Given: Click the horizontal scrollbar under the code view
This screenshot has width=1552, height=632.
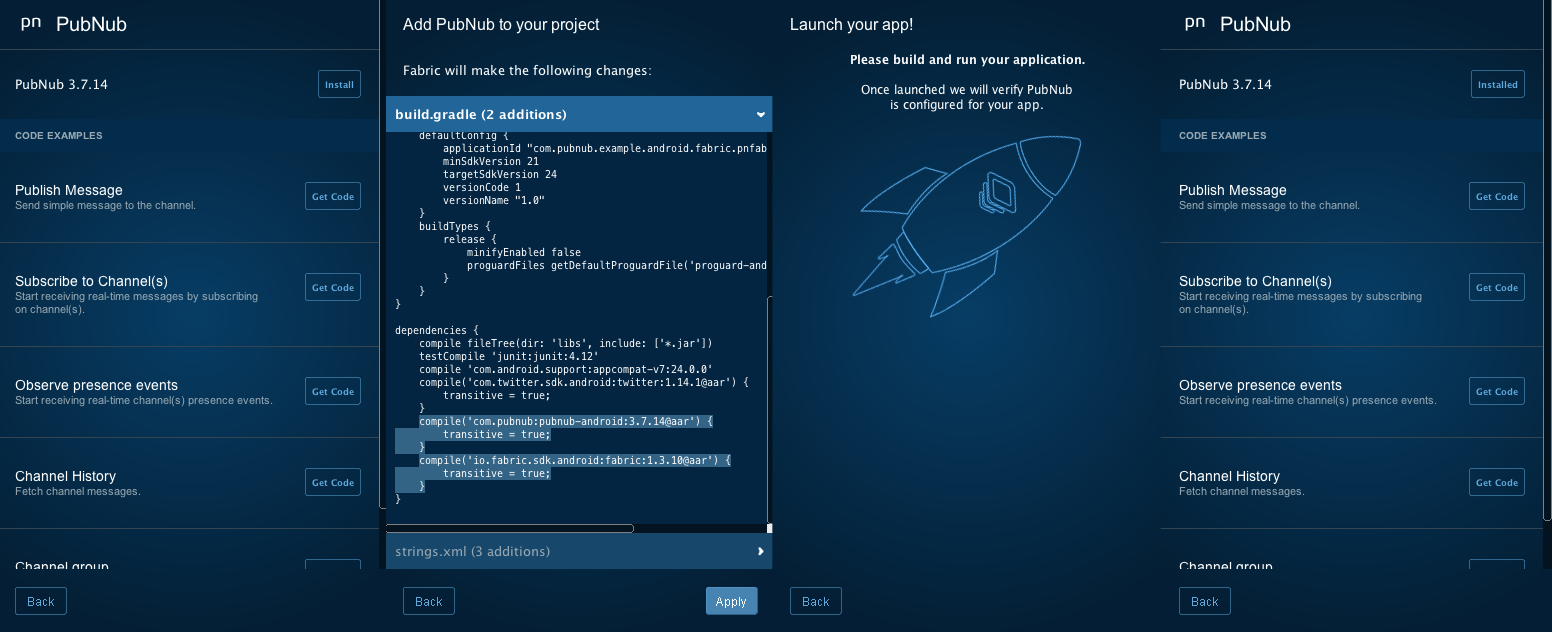Looking at the screenshot, I should tap(509, 528).
